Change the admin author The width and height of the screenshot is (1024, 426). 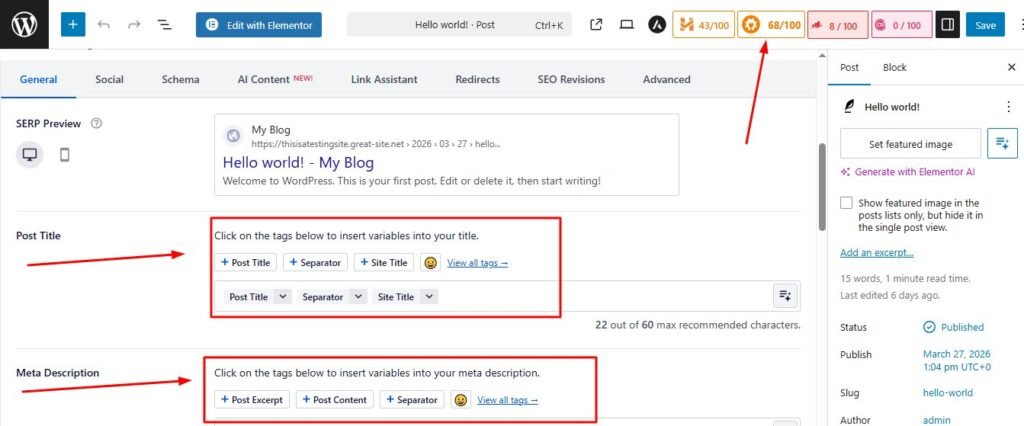(x=936, y=420)
